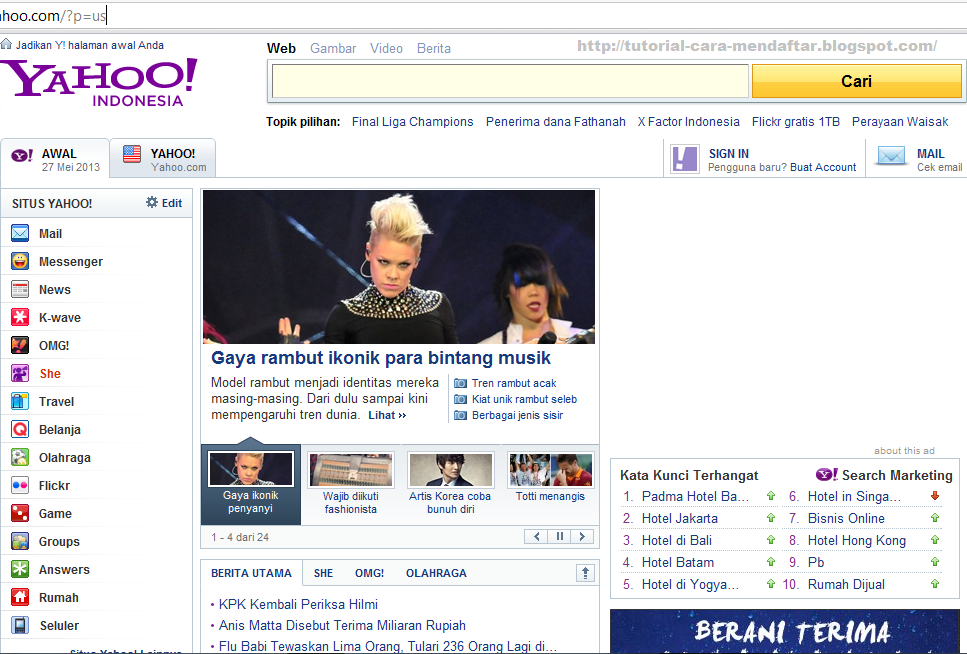Open the Final Liga Champions topic
The width and height of the screenshot is (967, 654).
pos(413,122)
